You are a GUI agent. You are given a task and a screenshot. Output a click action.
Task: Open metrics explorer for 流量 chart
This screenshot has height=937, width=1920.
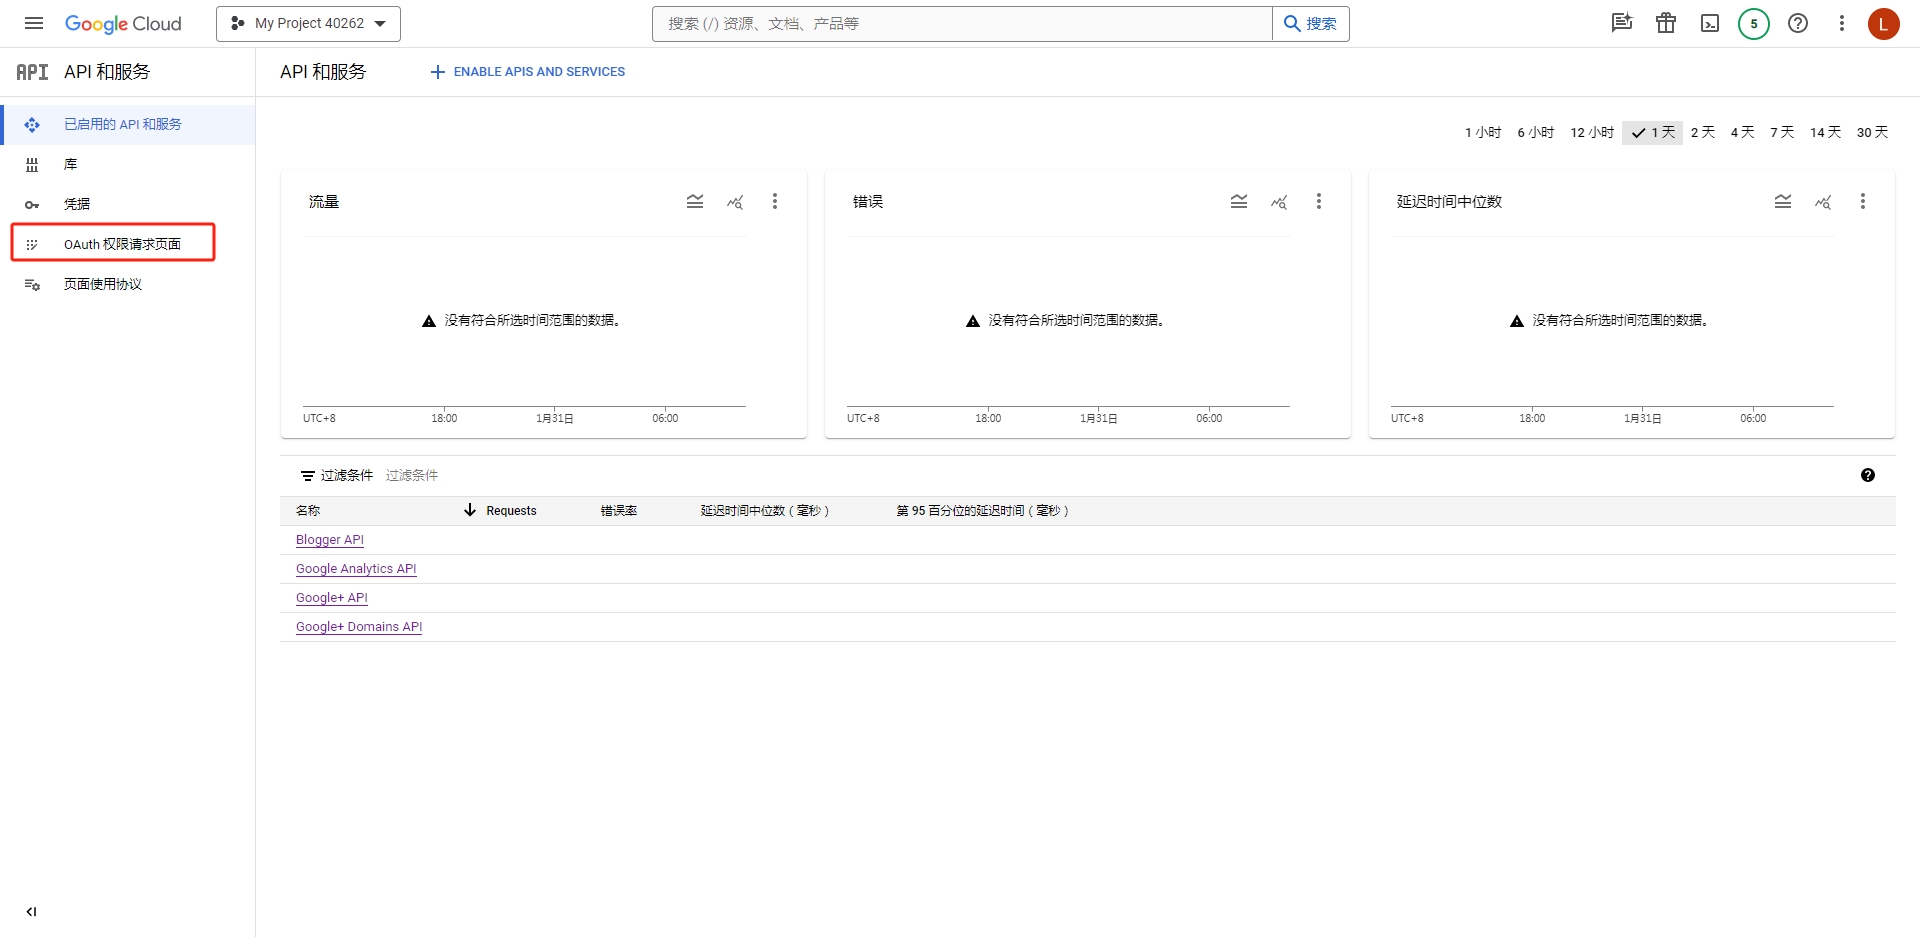[735, 202]
